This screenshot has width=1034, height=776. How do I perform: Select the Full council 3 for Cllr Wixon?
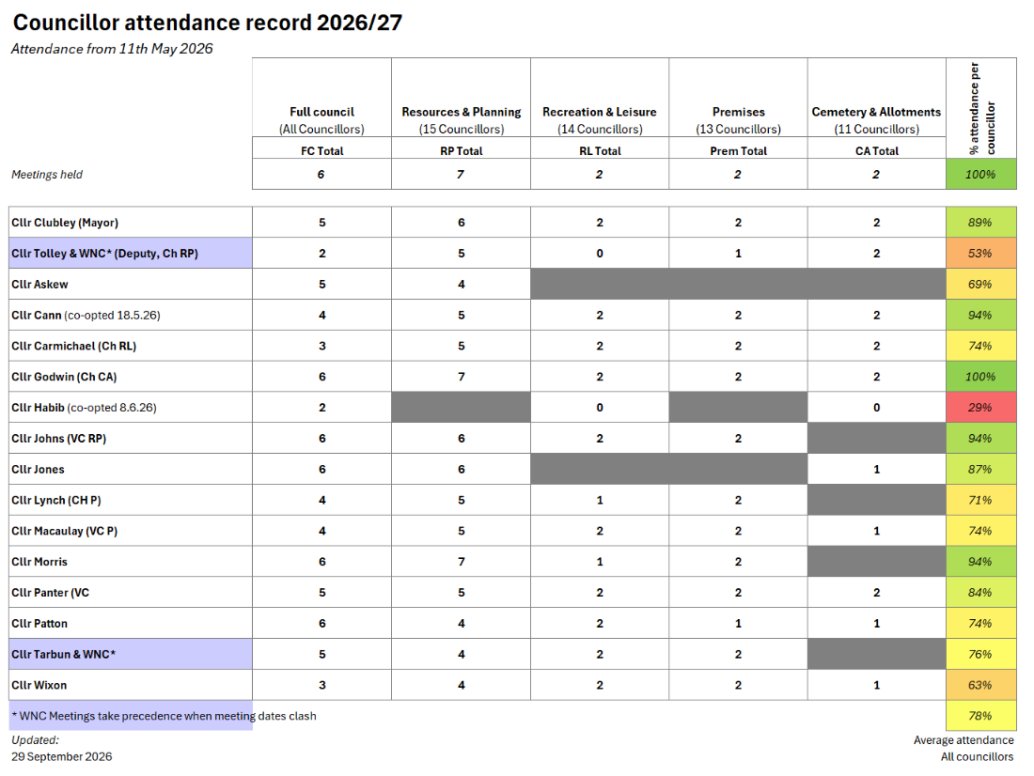[322, 685]
